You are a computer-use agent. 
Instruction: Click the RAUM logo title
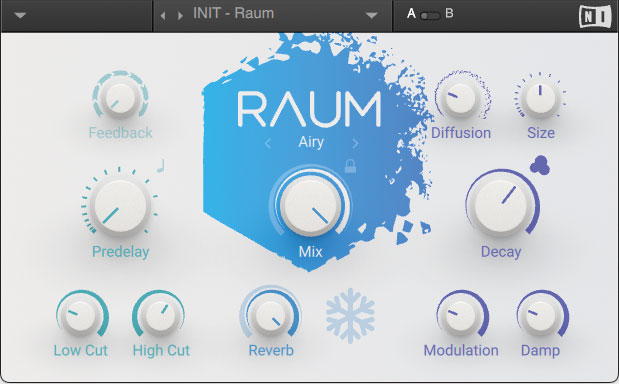(310, 109)
